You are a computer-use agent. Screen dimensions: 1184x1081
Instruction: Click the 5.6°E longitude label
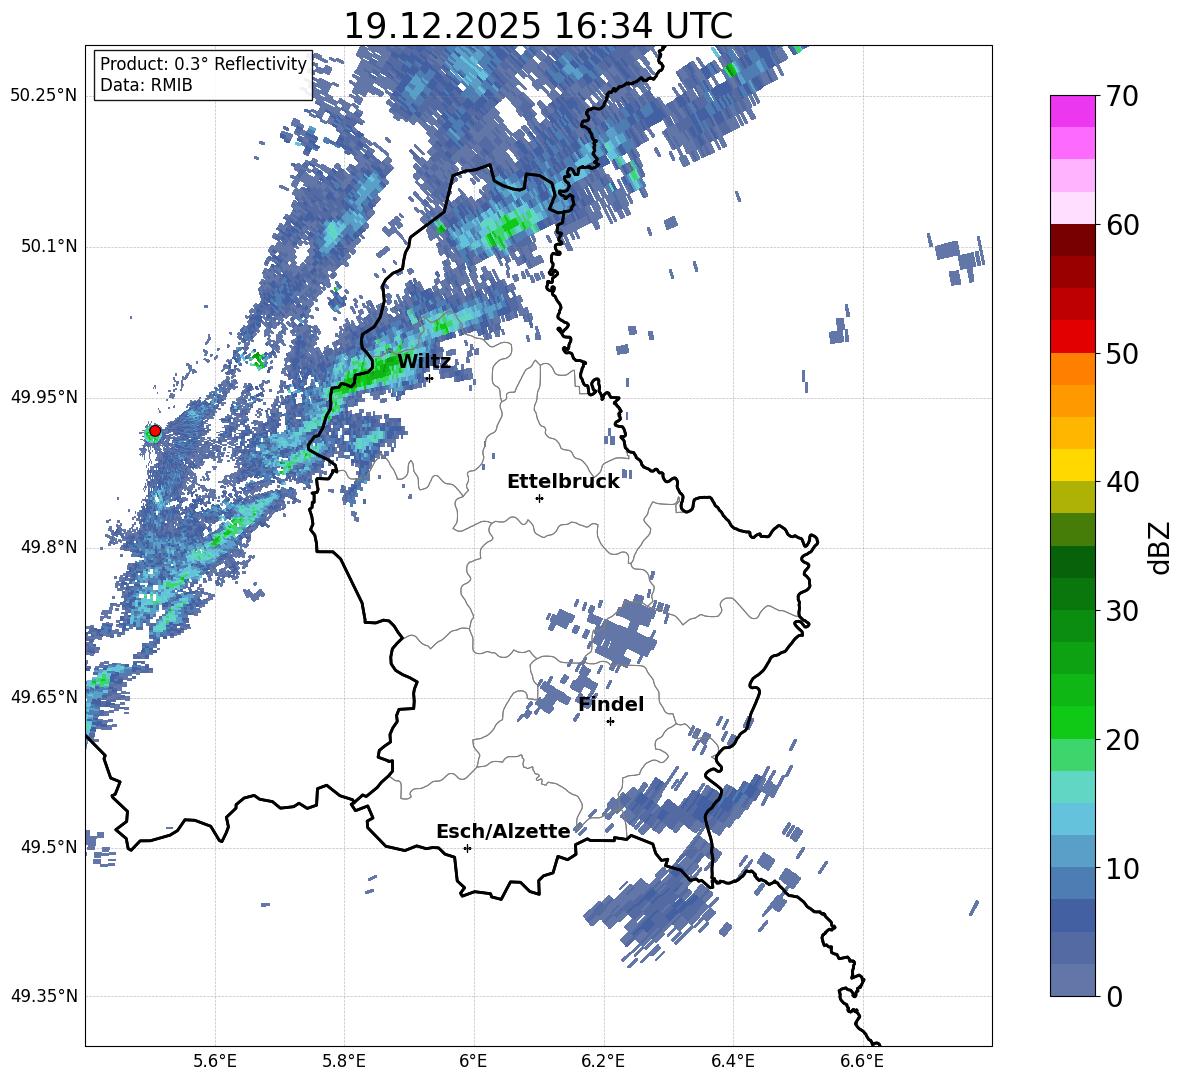[215, 1062]
